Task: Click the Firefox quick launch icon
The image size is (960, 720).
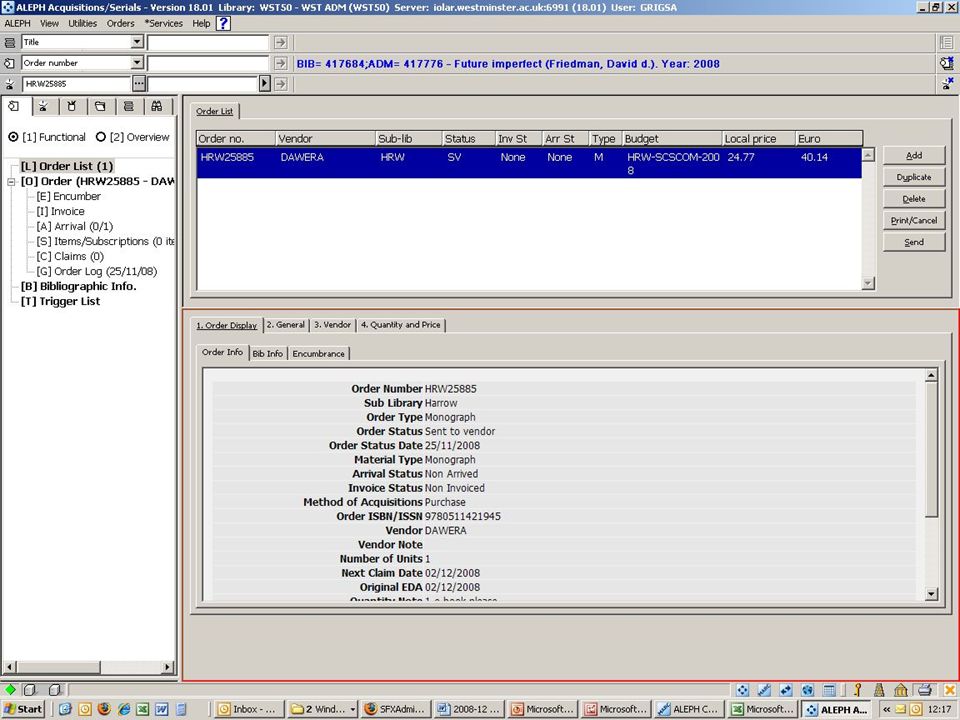Action: 104,710
